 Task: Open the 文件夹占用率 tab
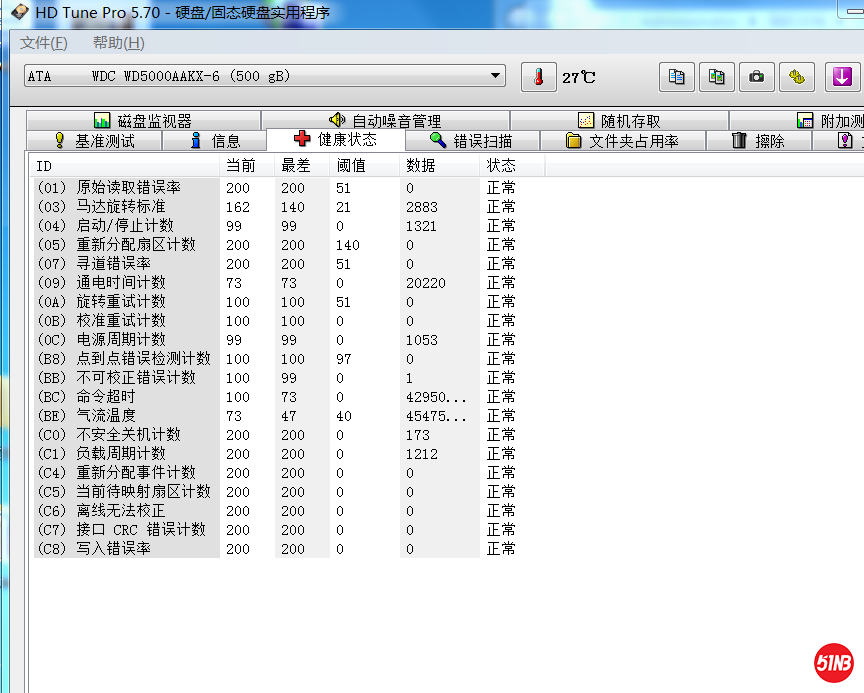tap(622, 141)
